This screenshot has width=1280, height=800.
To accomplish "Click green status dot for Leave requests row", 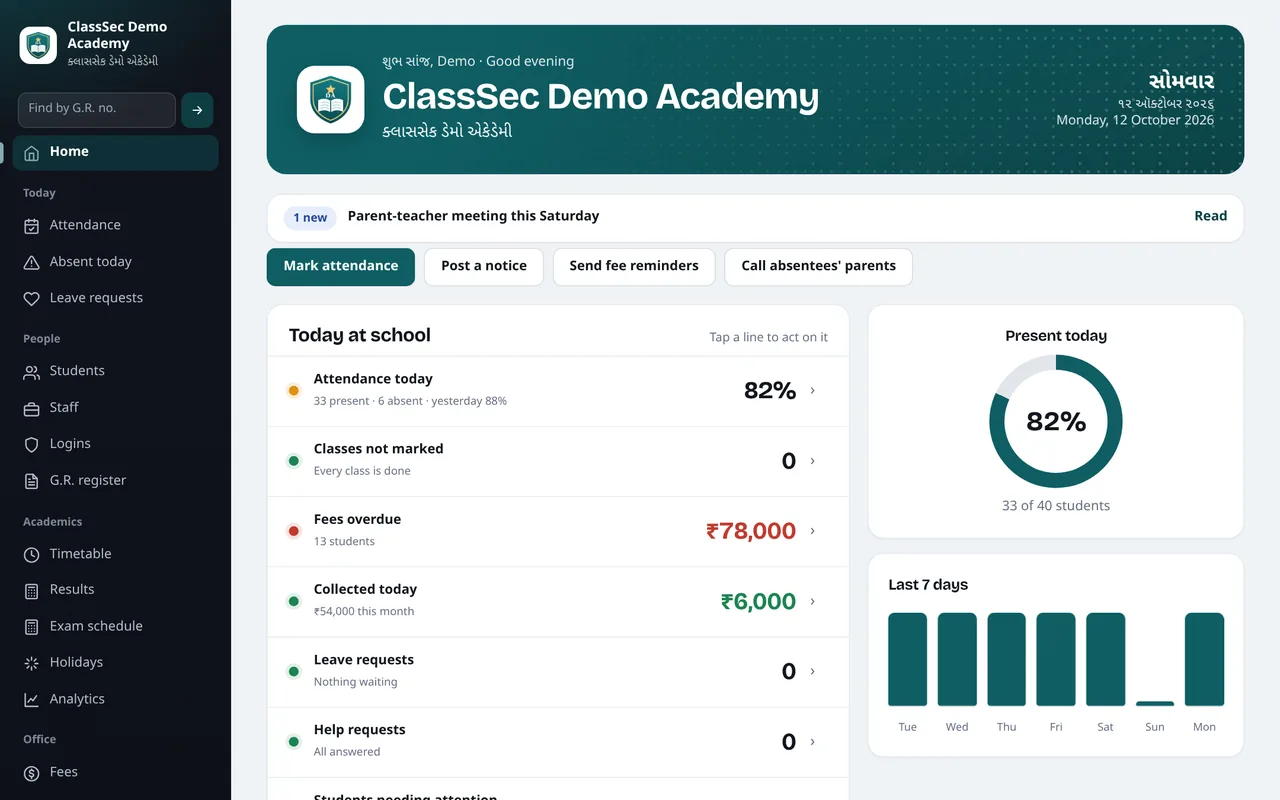I will click(294, 671).
